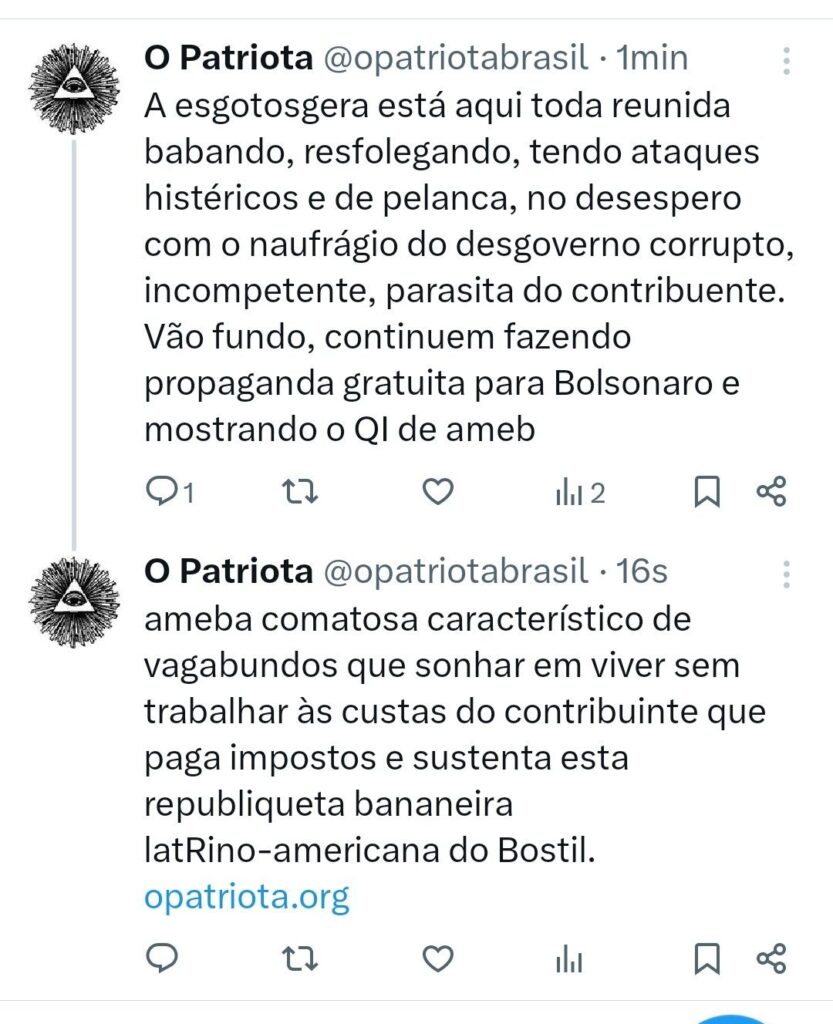Retweet the second tweet about ameba comatosa
833x1024 pixels.
(300, 959)
